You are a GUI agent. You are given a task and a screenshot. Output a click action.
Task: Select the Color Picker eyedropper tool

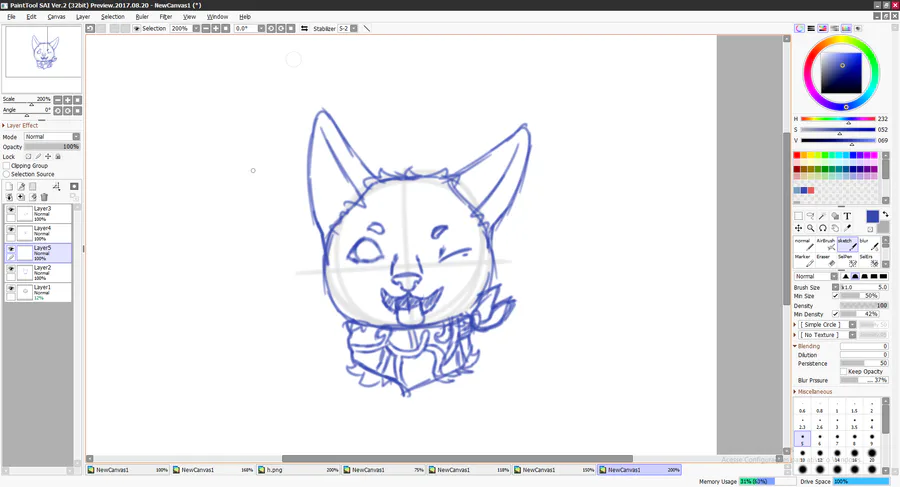tap(847, 228)
